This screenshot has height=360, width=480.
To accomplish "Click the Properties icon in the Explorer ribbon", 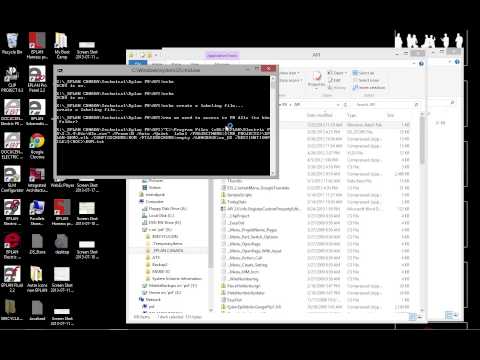I will [x=316, y=77].
